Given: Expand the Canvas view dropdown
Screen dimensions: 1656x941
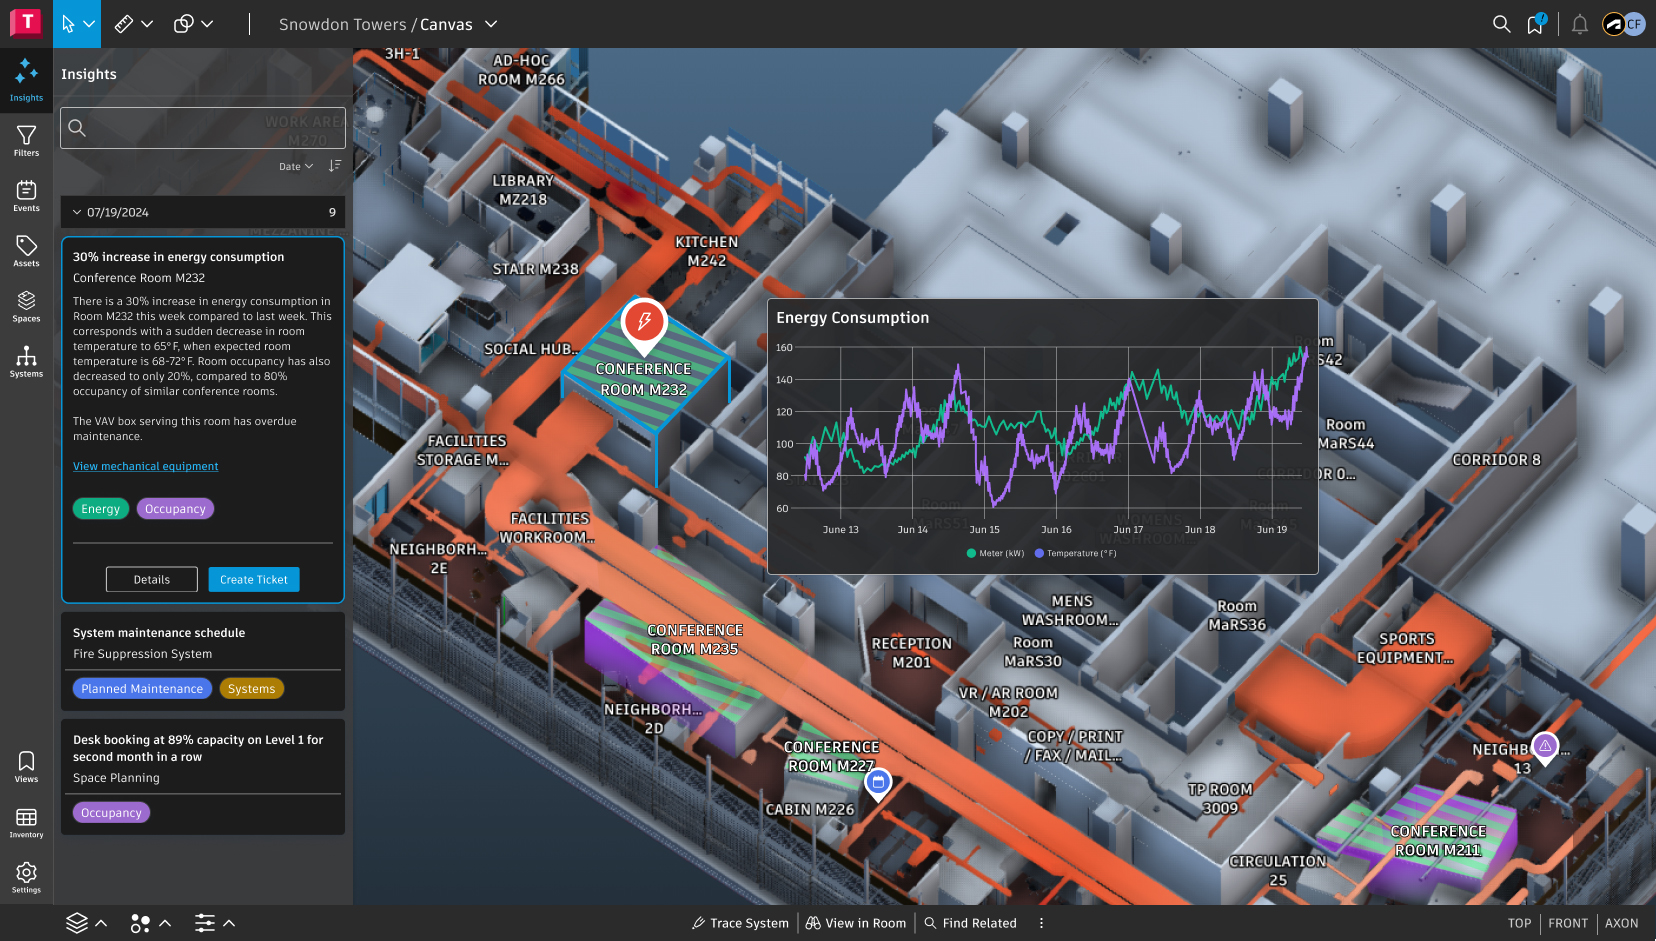Looking at the screenshot, I should pyautogui.click(x=491, y=24).
